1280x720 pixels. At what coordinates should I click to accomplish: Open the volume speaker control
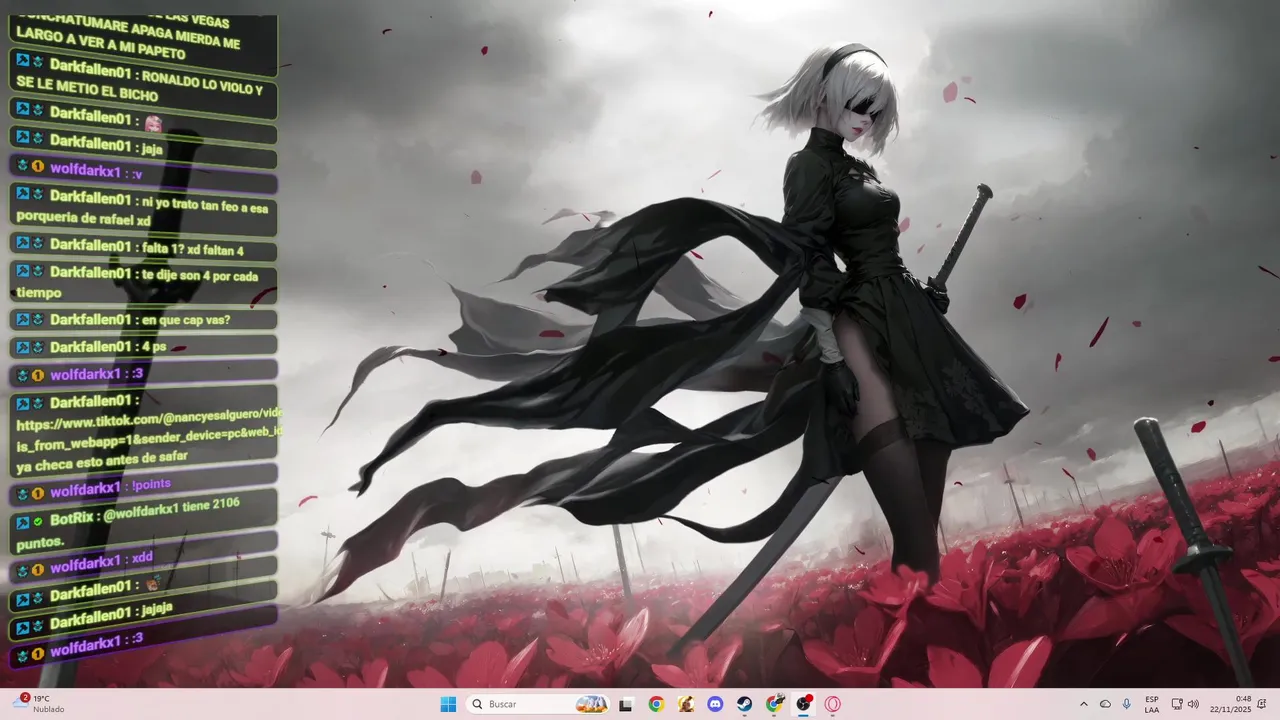(1193, 704)
